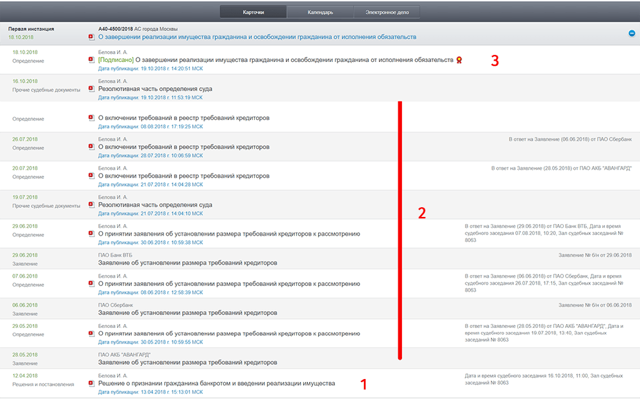
Task: Open 19.07.2018 Резолютивная часть определения суда
Action: pos(155,205)
